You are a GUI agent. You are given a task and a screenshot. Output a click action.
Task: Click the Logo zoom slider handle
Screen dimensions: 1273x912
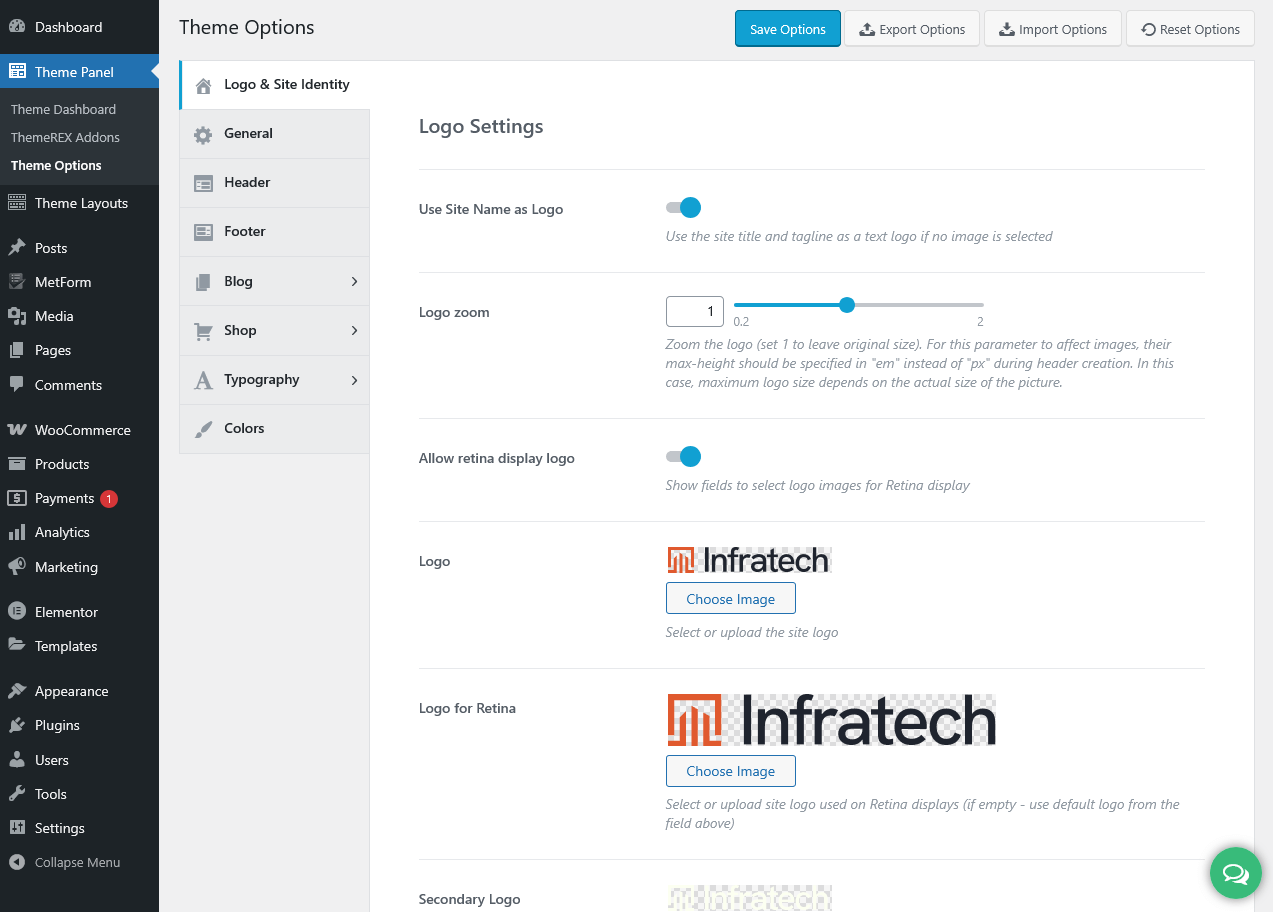click(x=847, y=305)
